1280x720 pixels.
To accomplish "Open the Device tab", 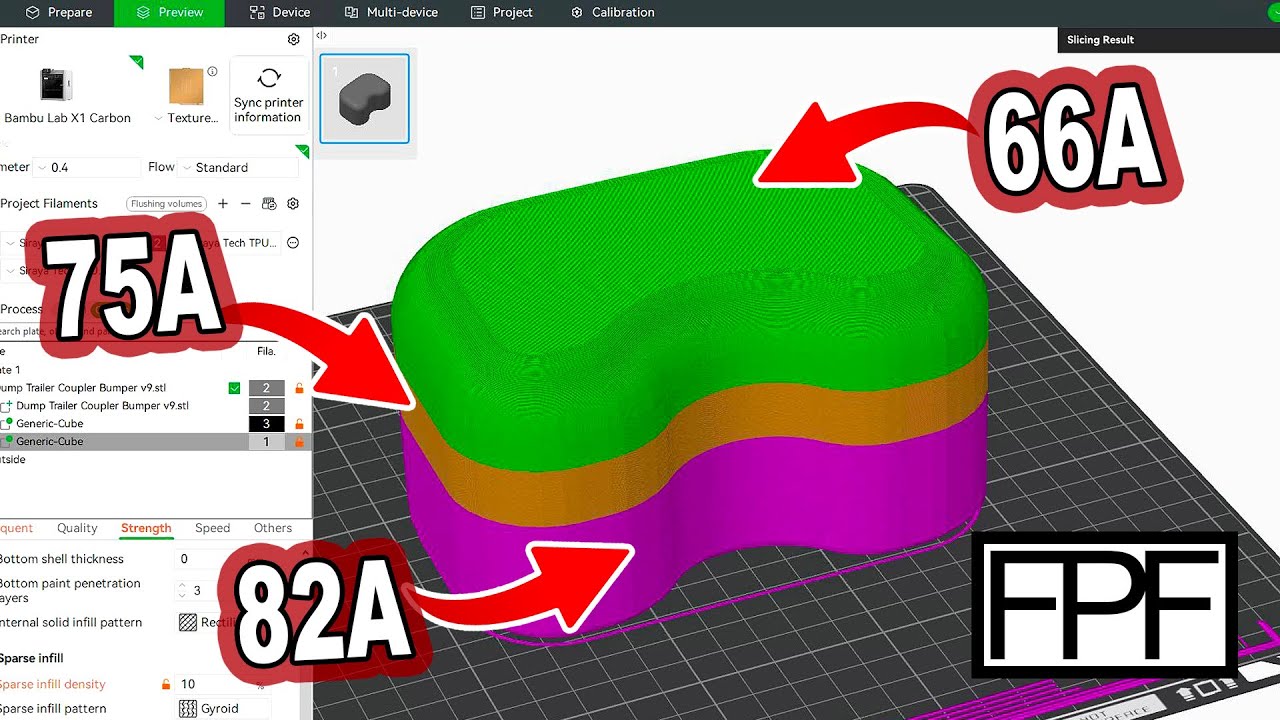I will [280, 13].
